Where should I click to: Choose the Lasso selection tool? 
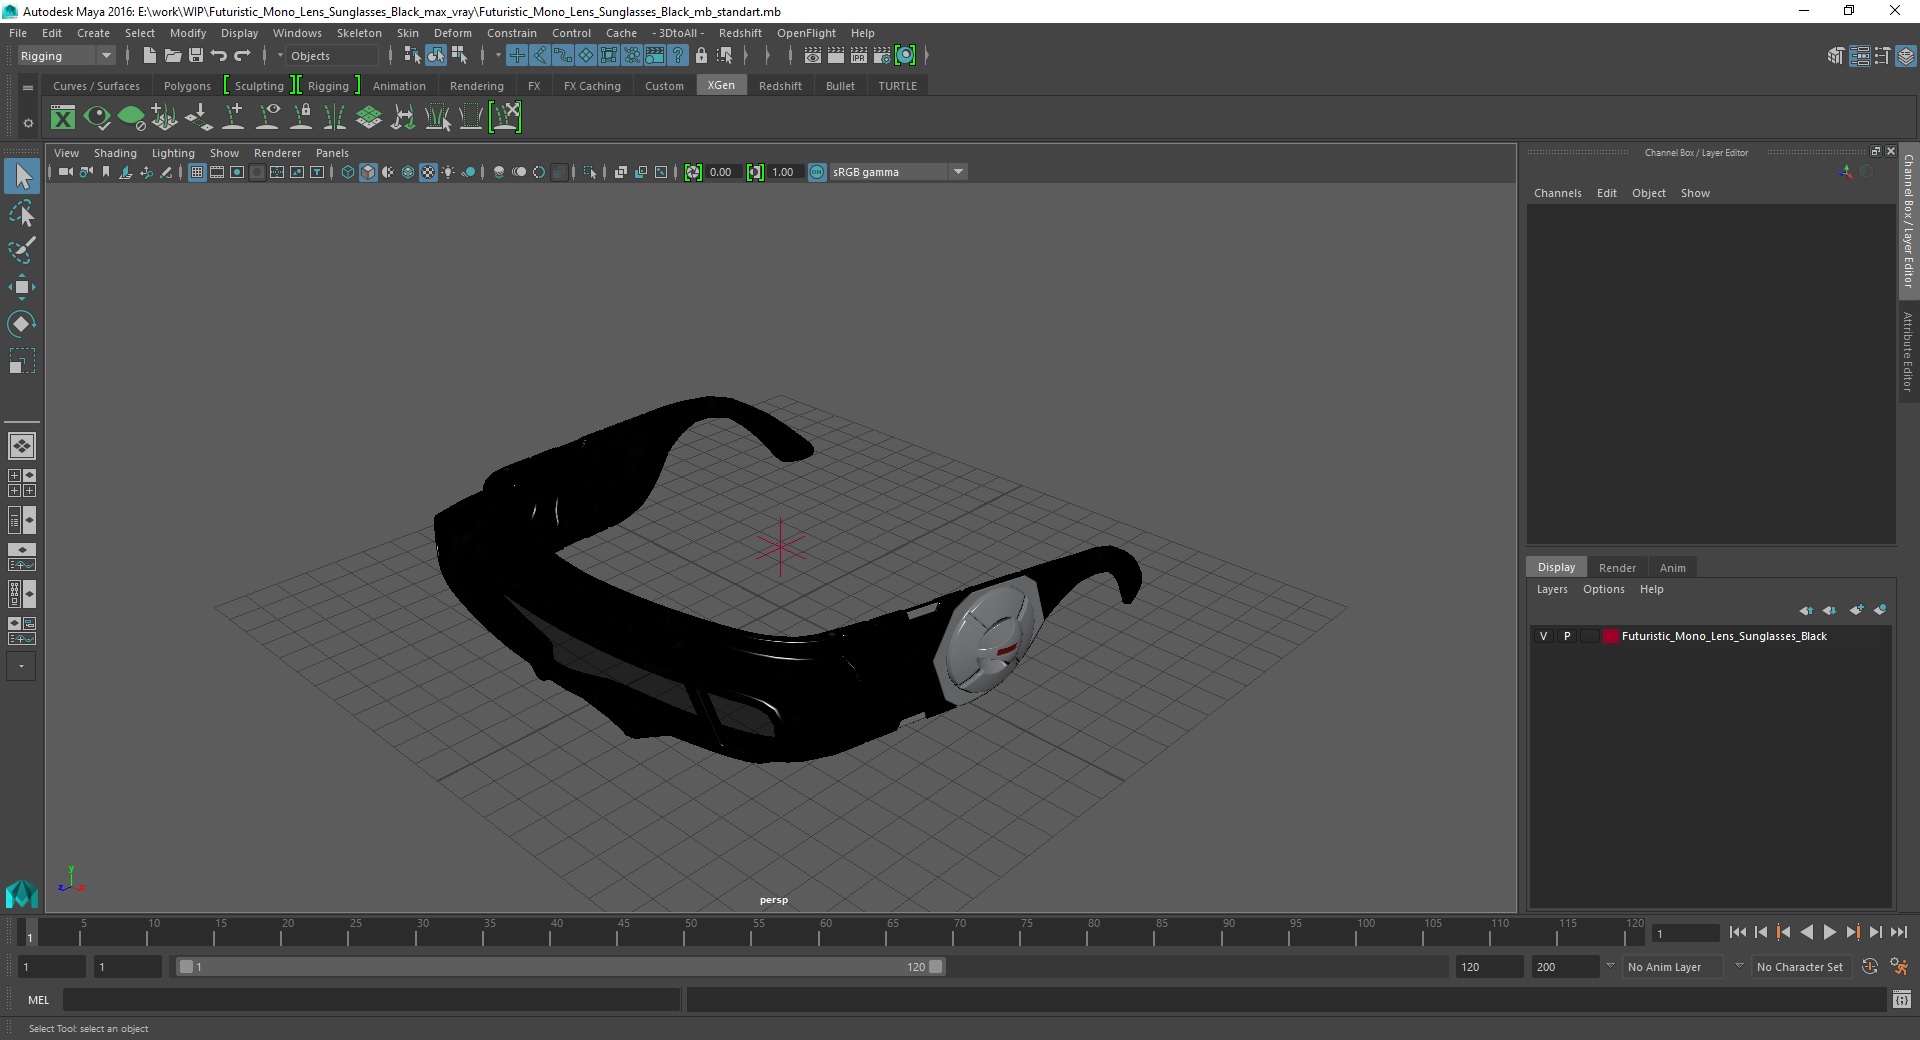22,214
